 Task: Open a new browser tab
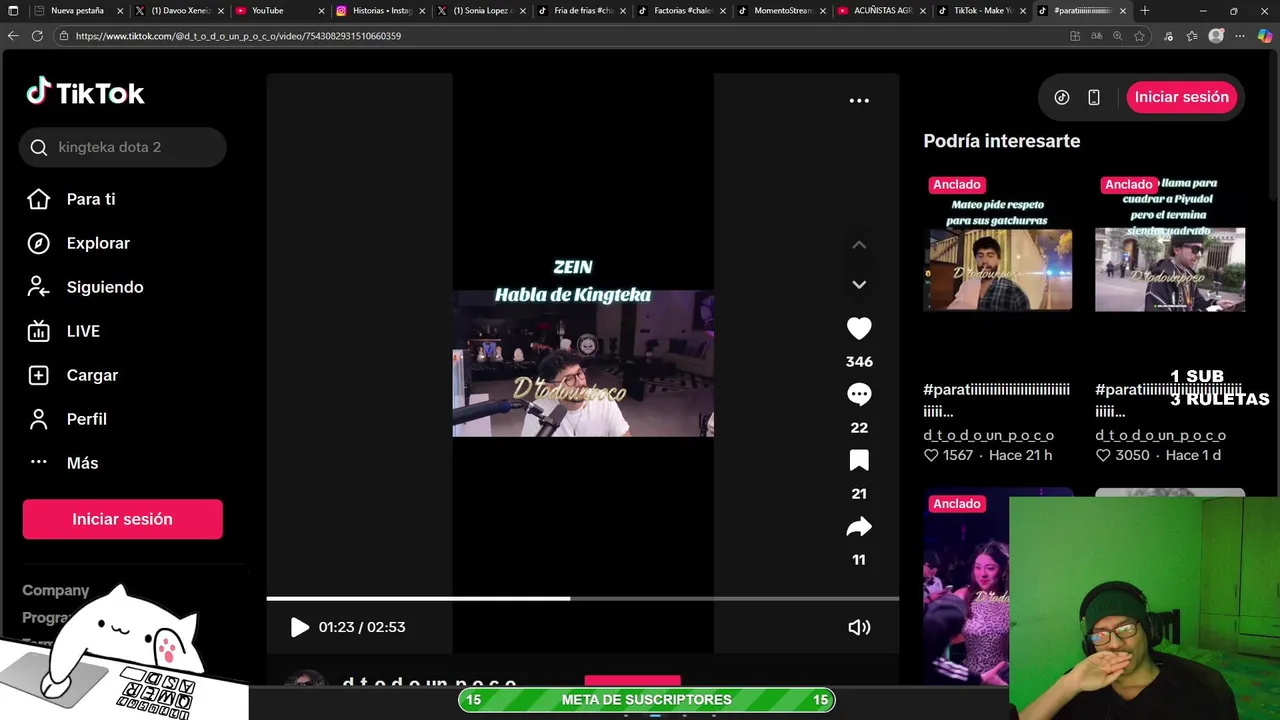click(1145, 10)
